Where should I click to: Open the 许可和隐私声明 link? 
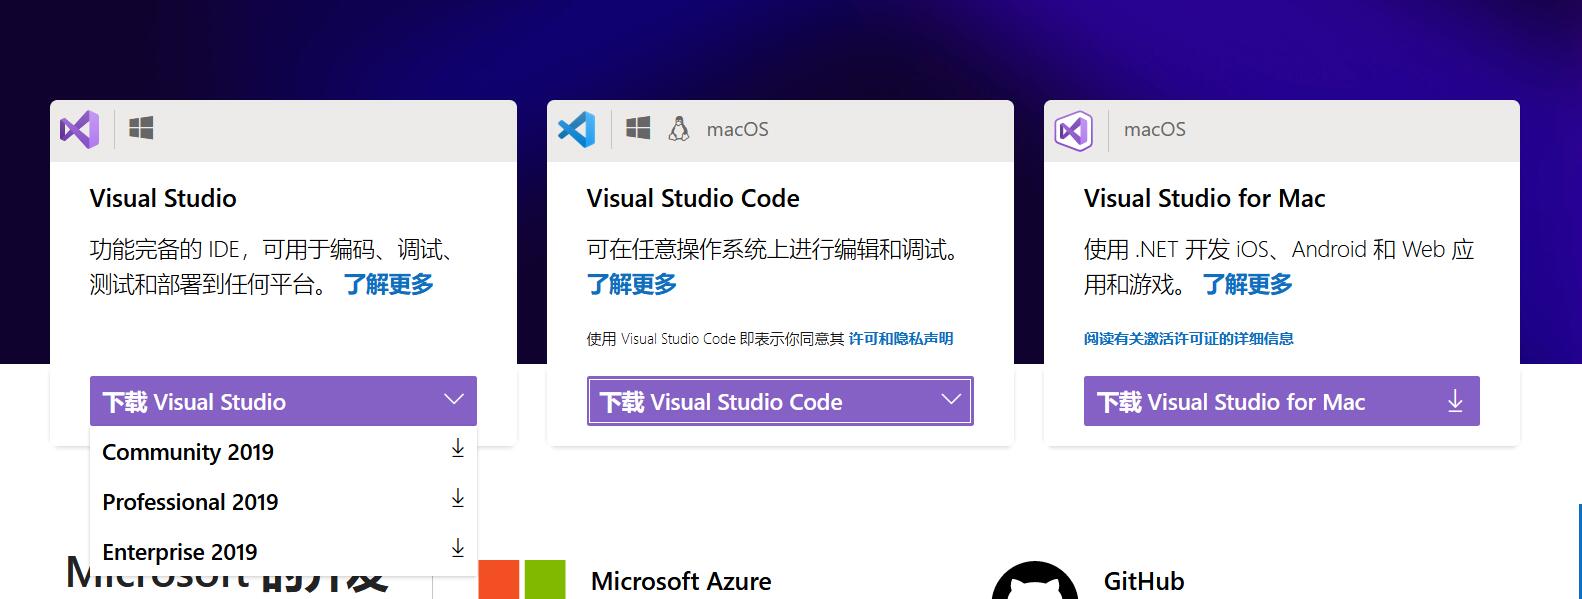pyautogui.click(x=901, y=339)
